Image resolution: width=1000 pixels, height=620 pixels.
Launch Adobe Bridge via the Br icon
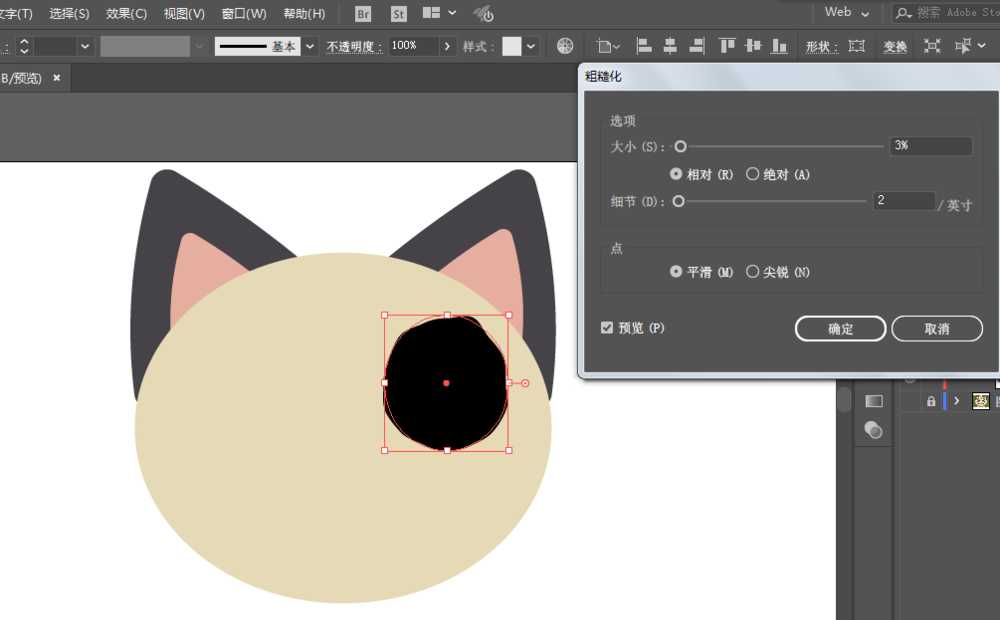point(361,14)
